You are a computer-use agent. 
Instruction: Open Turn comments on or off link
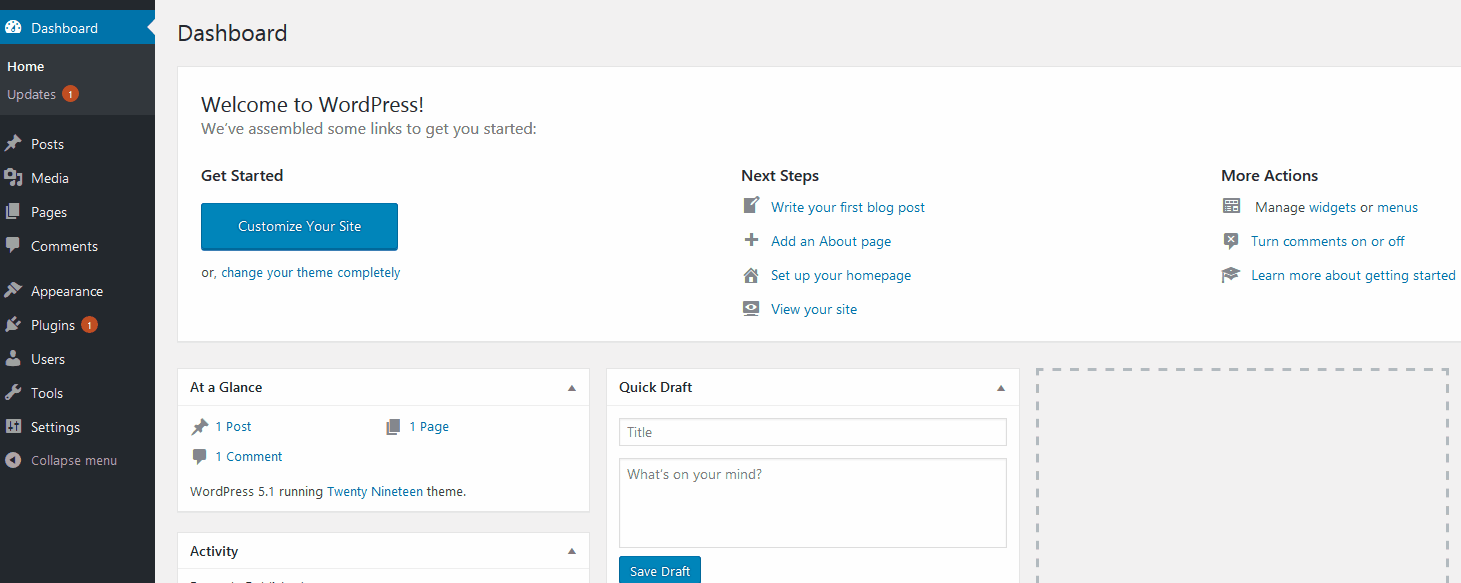(x=1328, y=241)
